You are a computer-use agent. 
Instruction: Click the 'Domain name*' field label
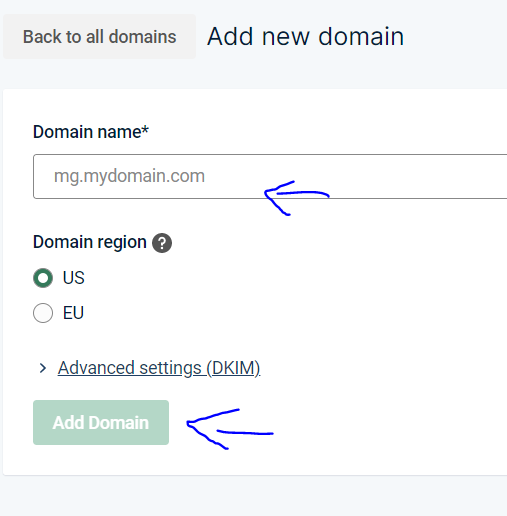point(91,132)
